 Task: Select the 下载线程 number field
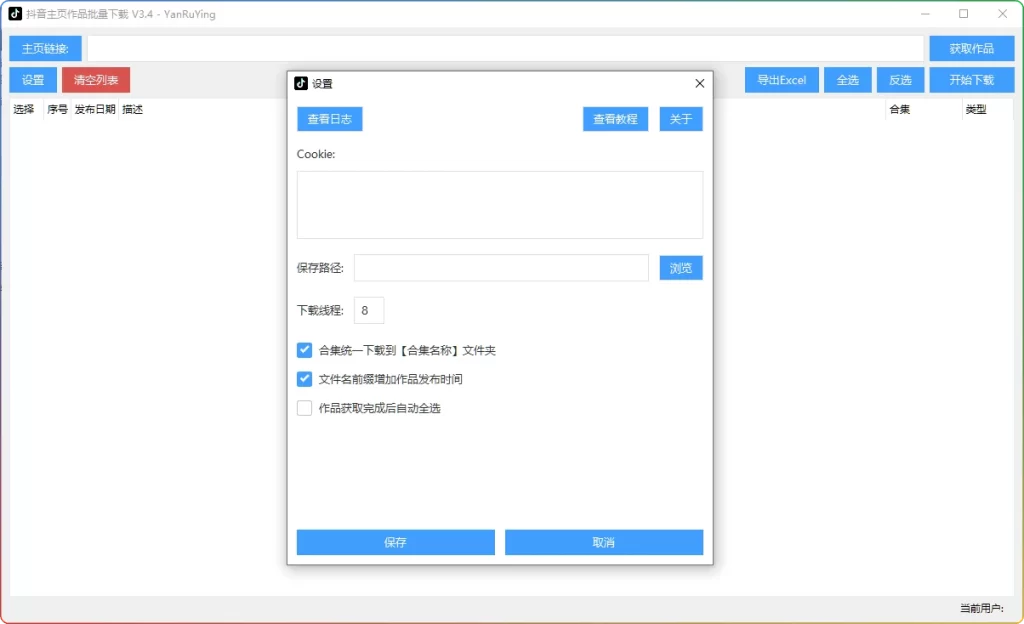click(368, 311)
